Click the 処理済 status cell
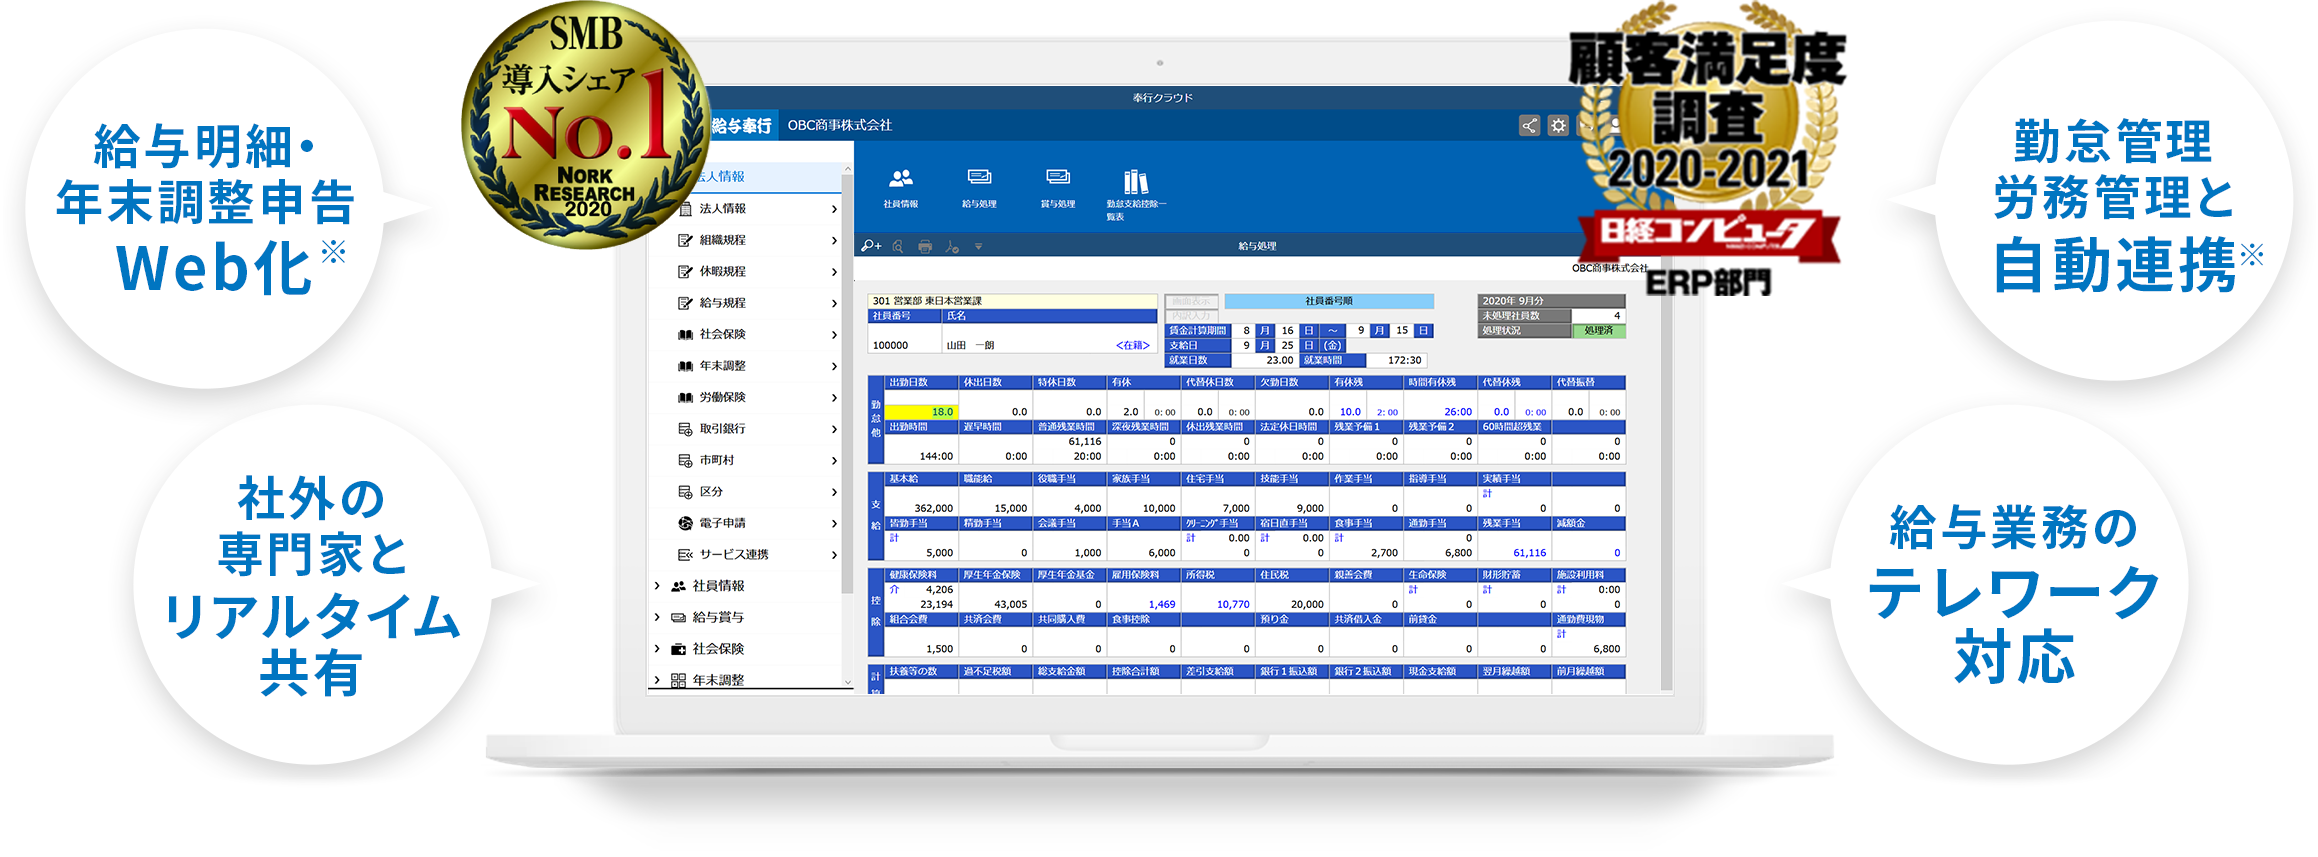This screenshot has height=857, width=2318. point(1598,331)
